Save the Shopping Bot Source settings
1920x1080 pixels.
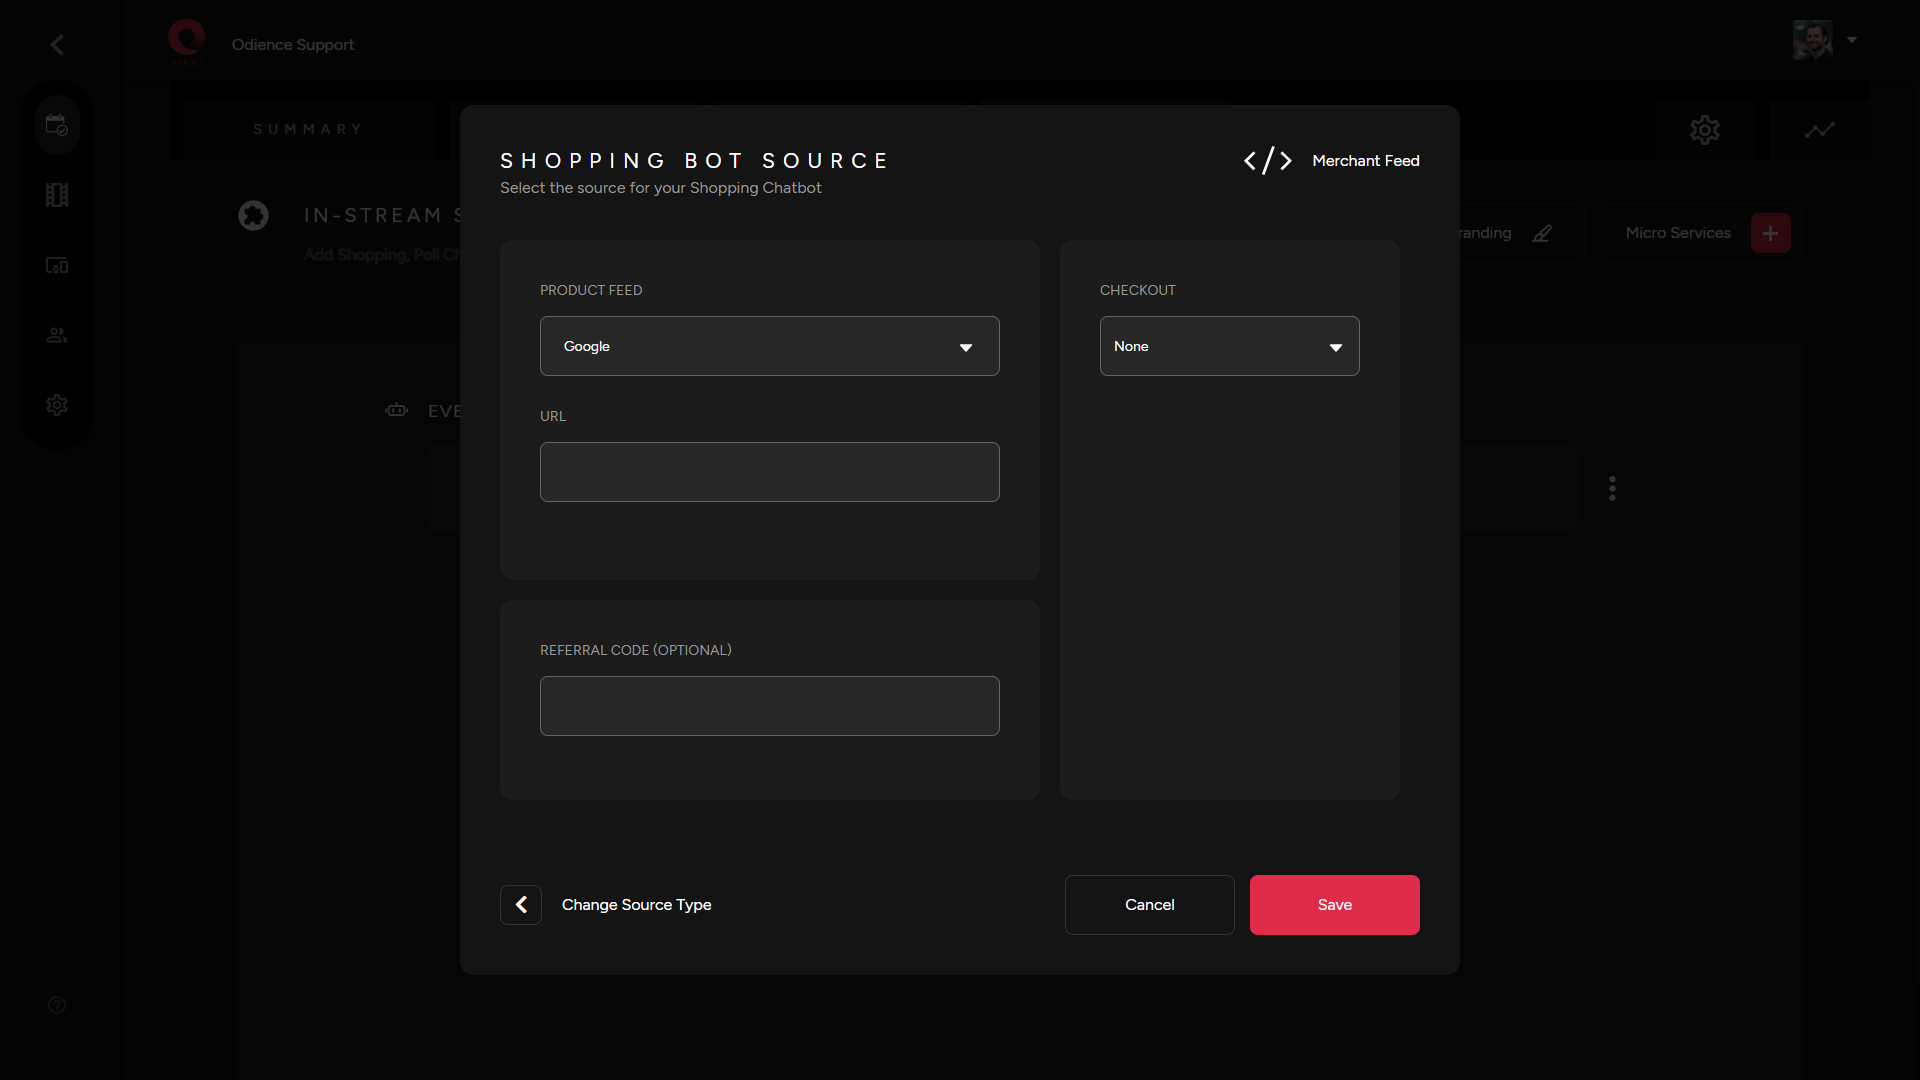coord(1334,904)
